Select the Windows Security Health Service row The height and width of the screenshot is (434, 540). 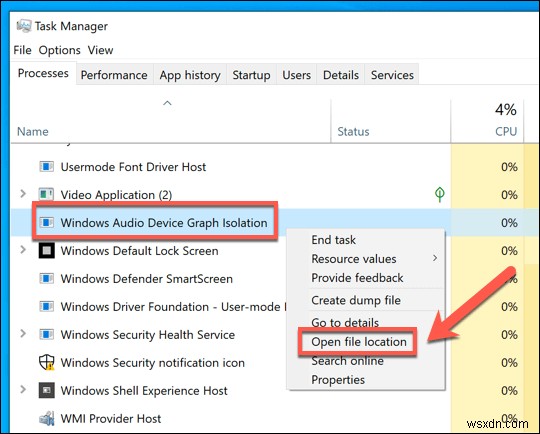click(x=275, y=334)
